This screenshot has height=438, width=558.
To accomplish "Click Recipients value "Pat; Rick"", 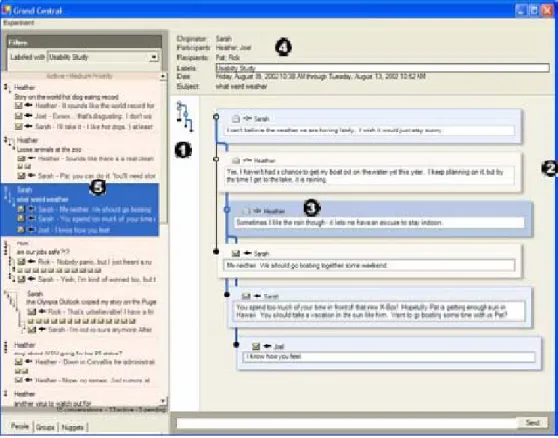I will (228, 57).
